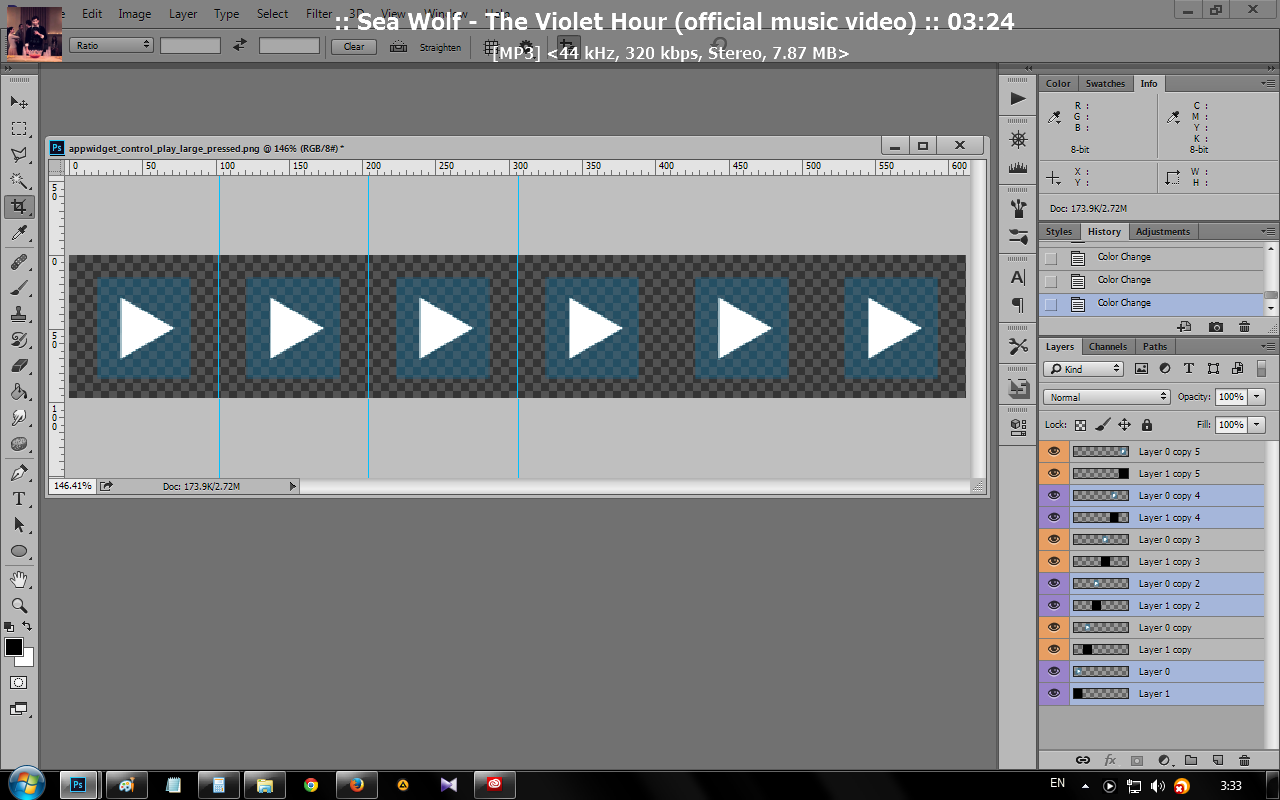Viewport: 1280px width, 800px height.
Task: Open the collapsed Character panel icon
Action: (1018, 277)
